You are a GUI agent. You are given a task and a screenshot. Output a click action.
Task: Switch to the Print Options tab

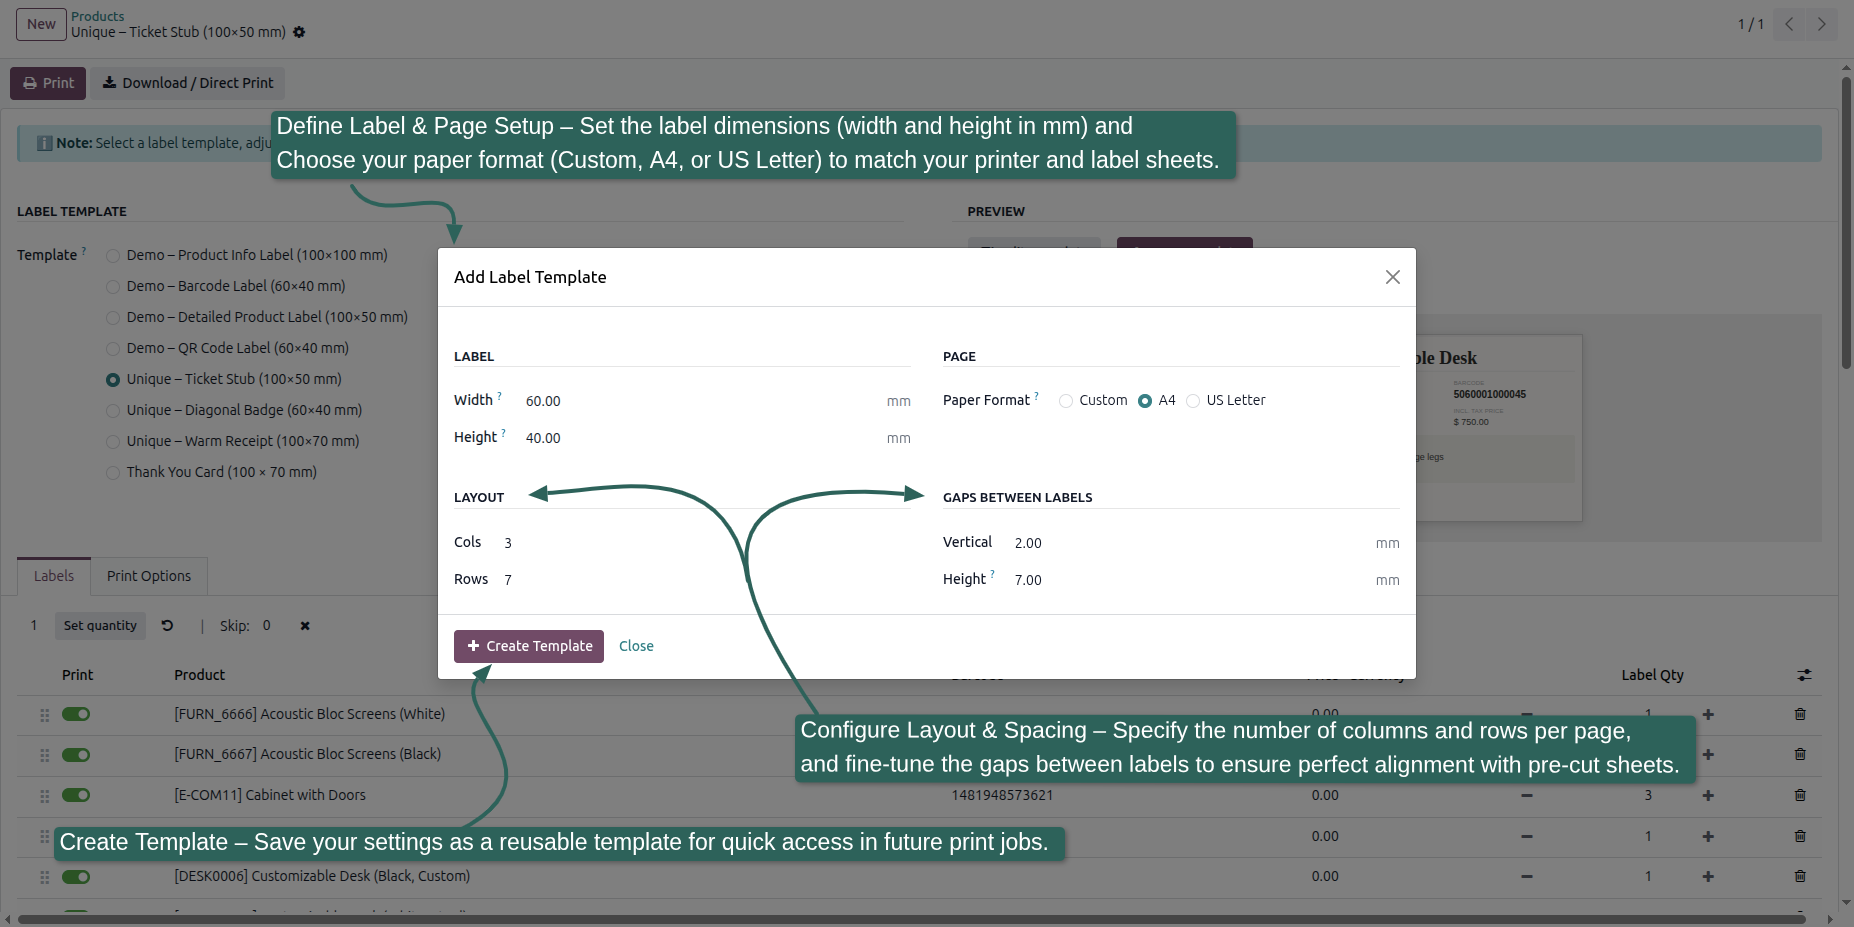(149, 576)
